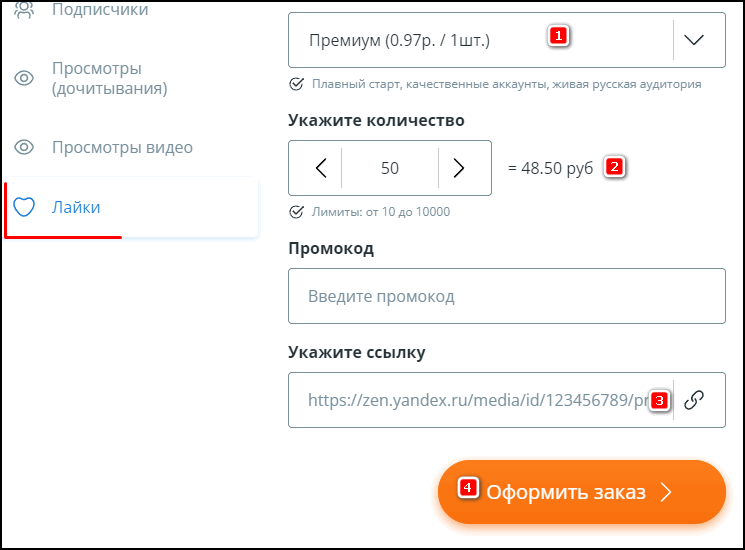Open the Премиум (0.97р. / 1шт.) selector
This screenshot has height=550, width=745.
tap(480, 40)
